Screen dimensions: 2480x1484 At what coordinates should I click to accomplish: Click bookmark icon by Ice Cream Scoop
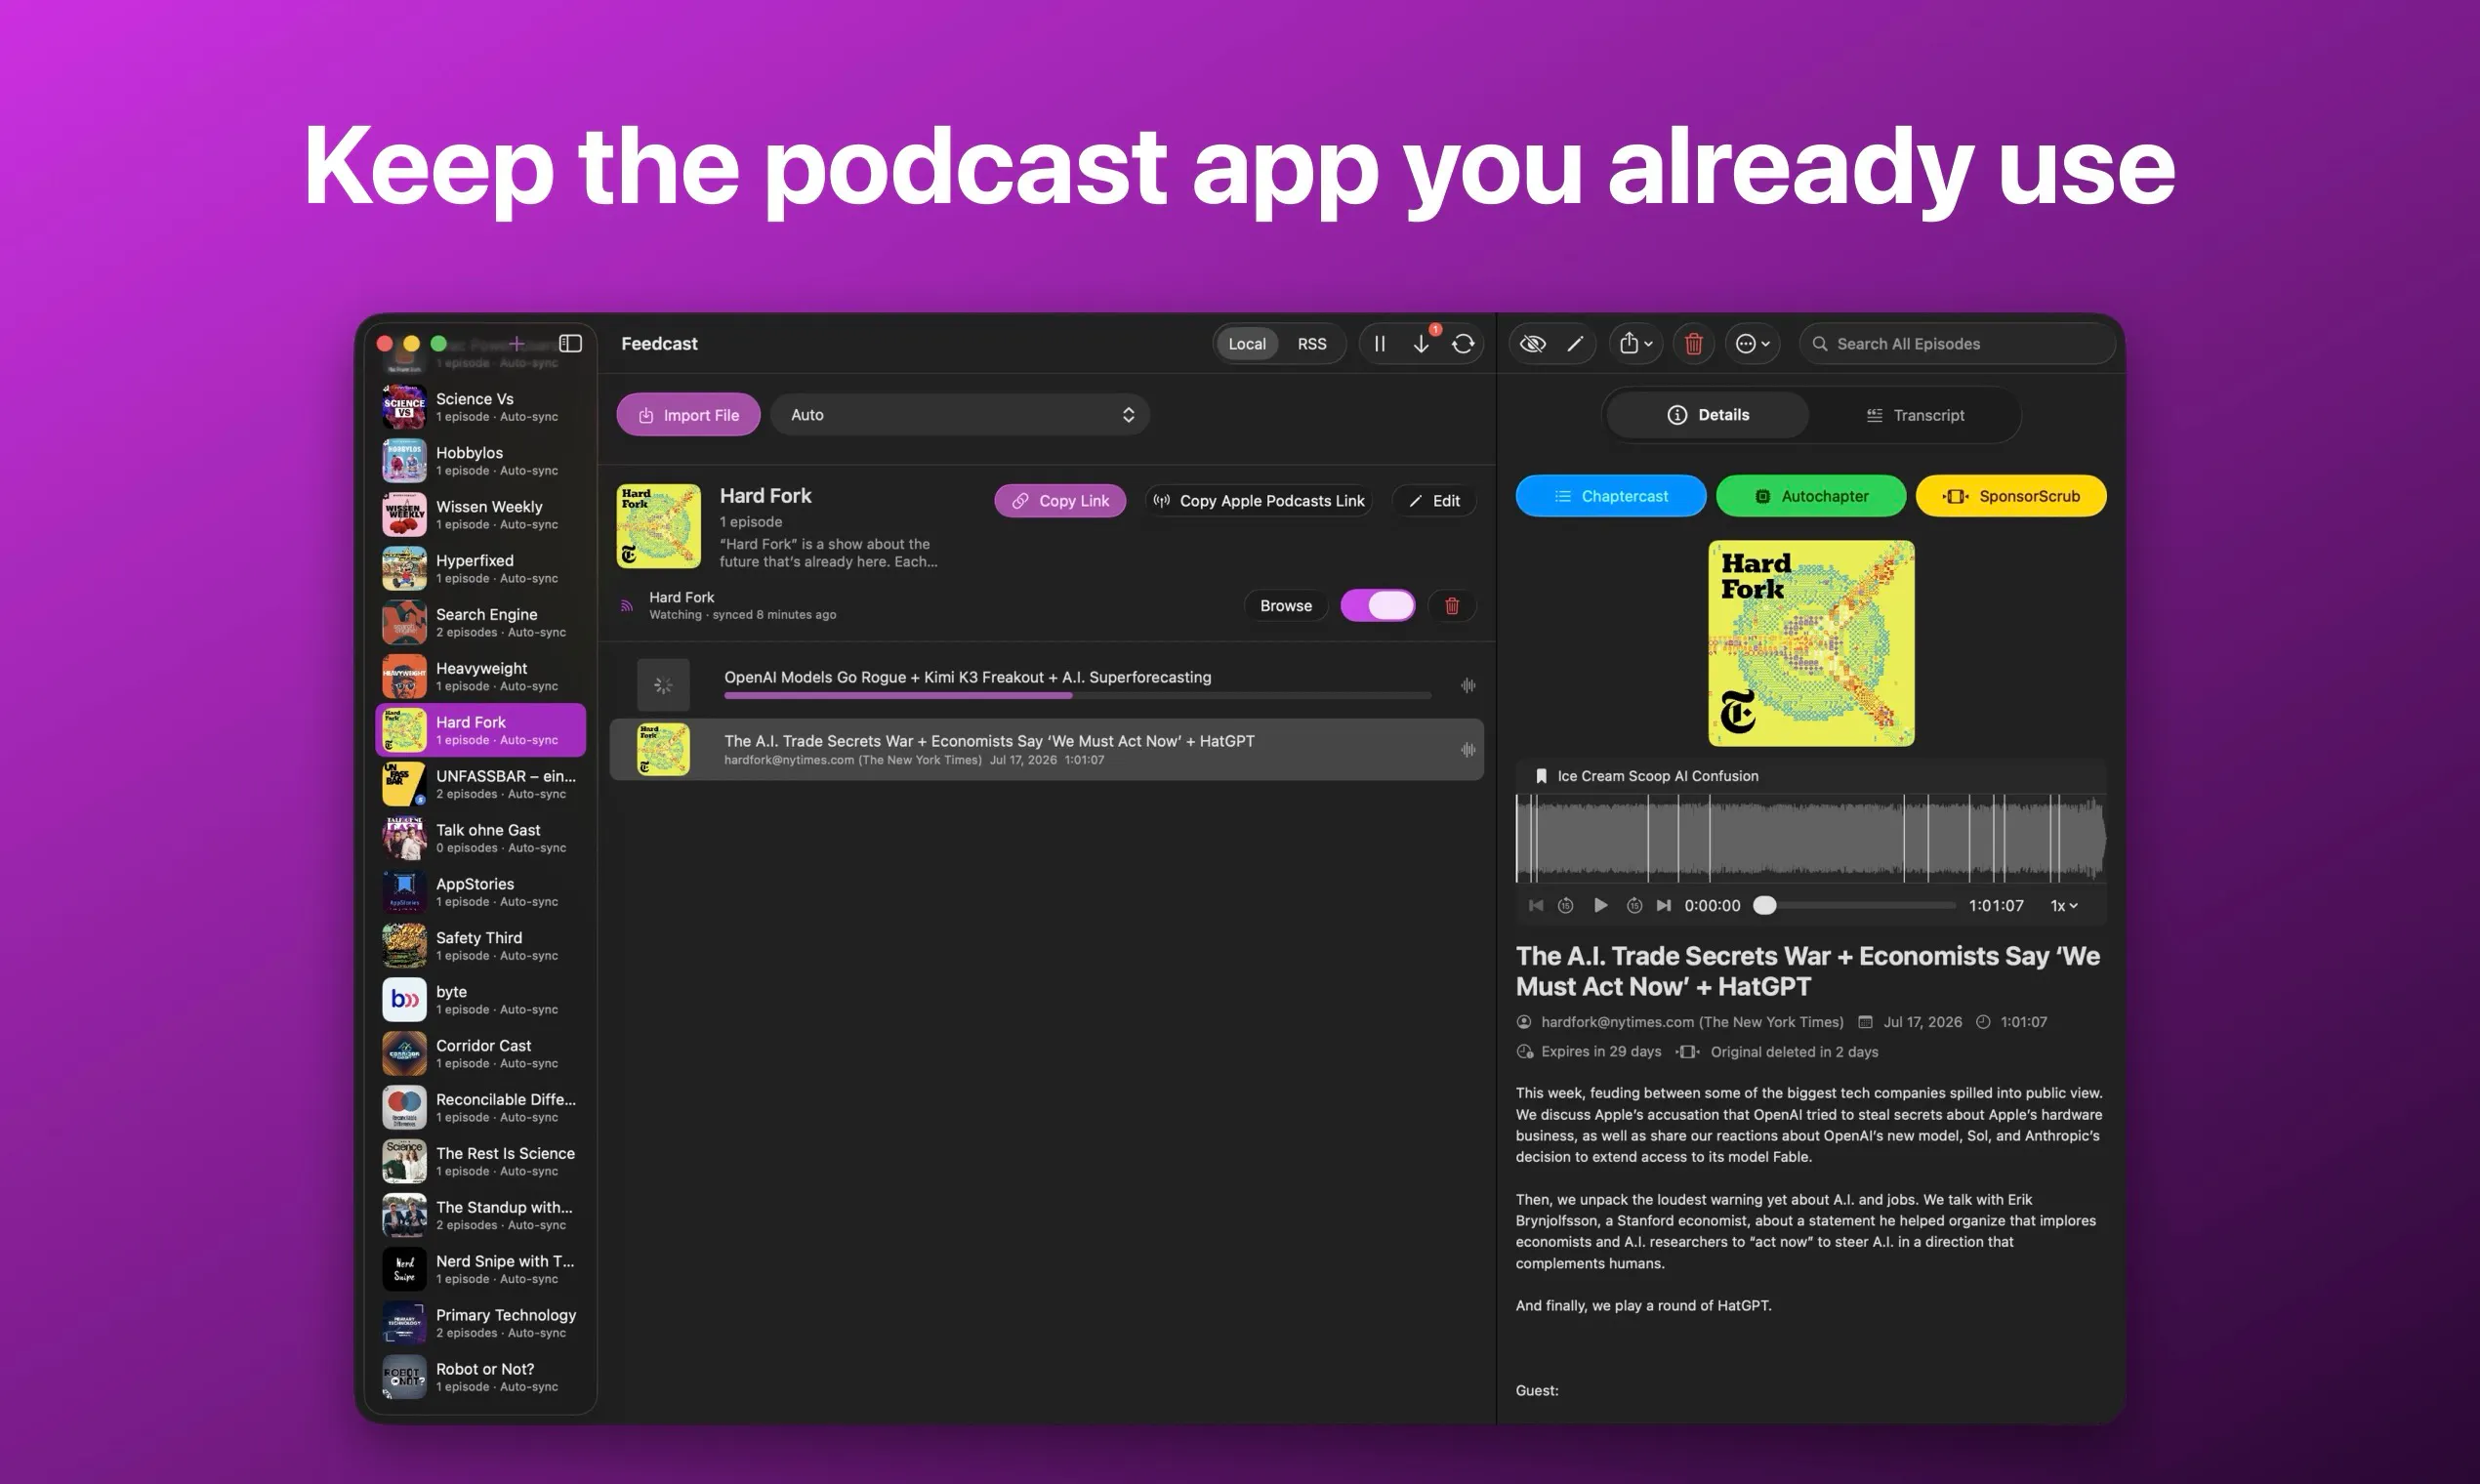coord(1541,776)
